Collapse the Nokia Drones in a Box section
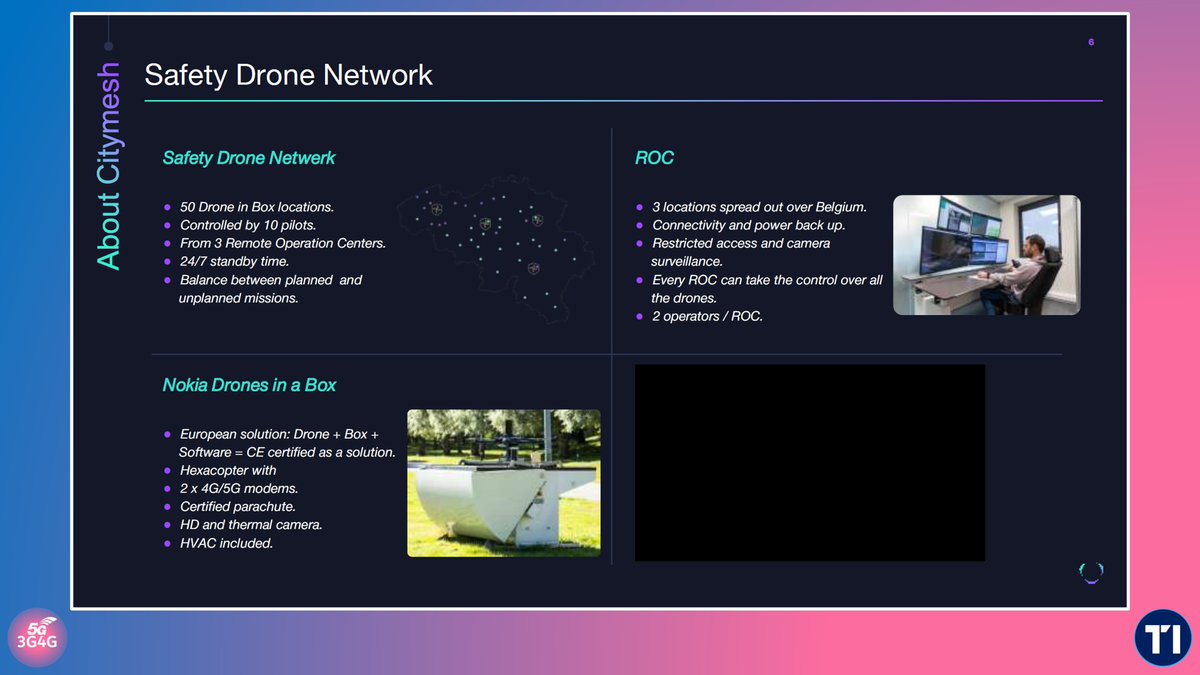This screenshot has width=1200, height=675. pos(249,384)
